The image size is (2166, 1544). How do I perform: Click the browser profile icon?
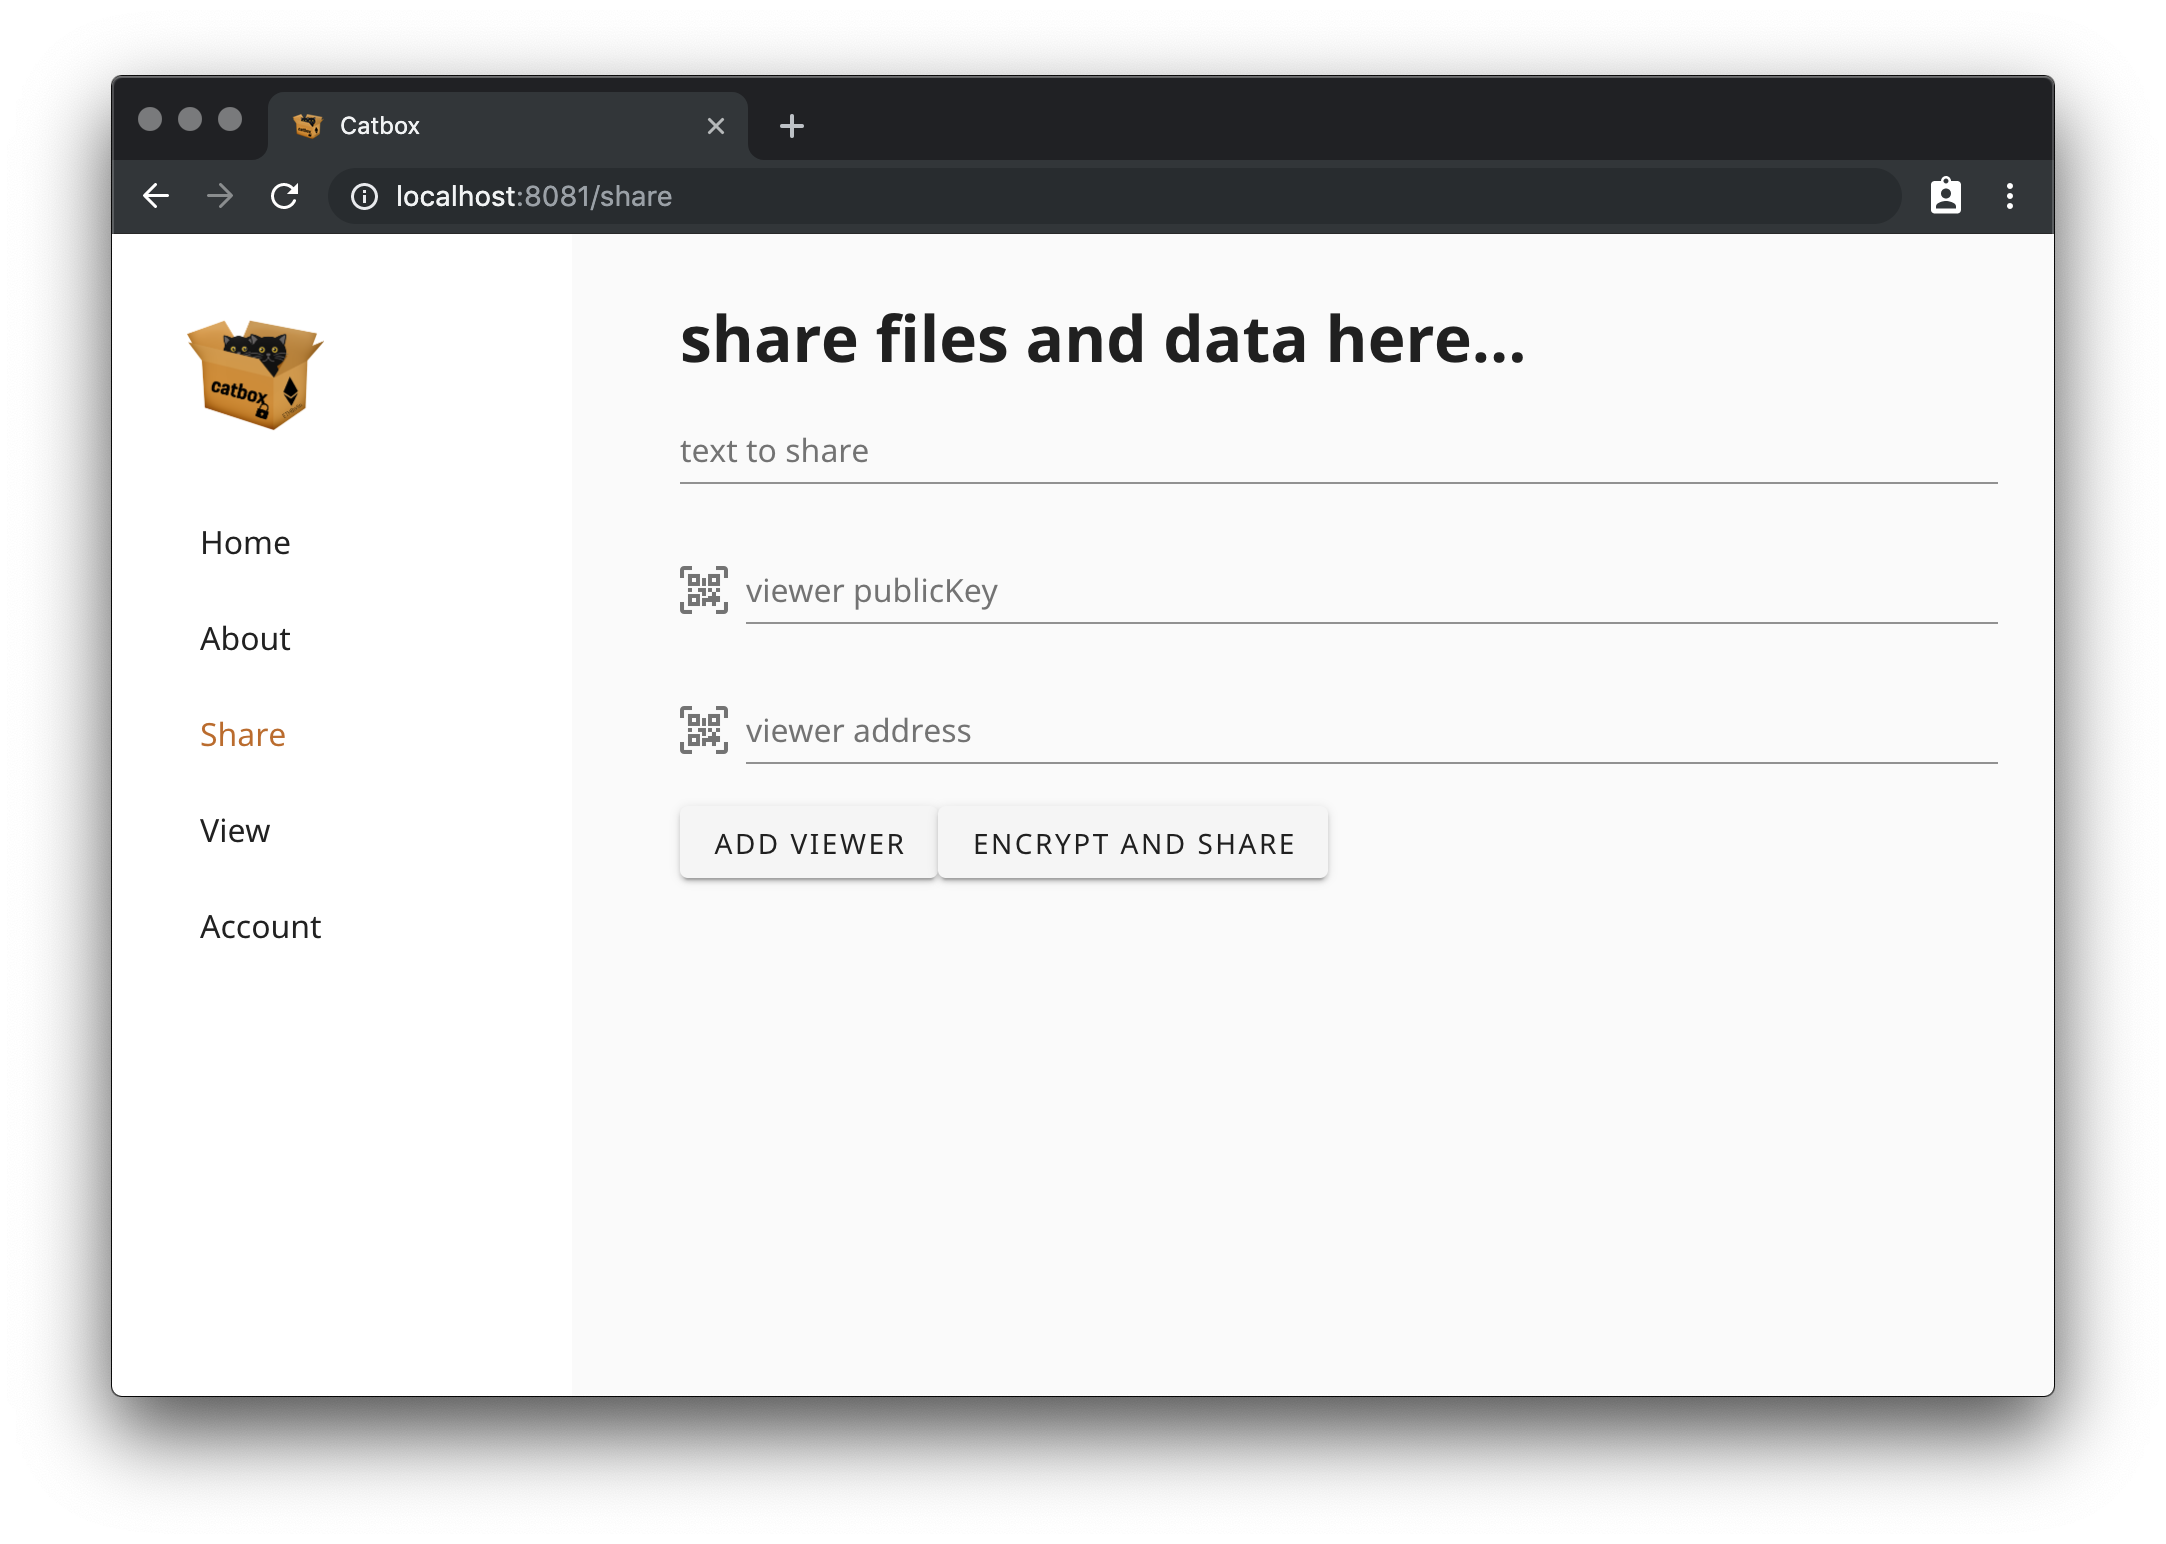pos(1945,196)
